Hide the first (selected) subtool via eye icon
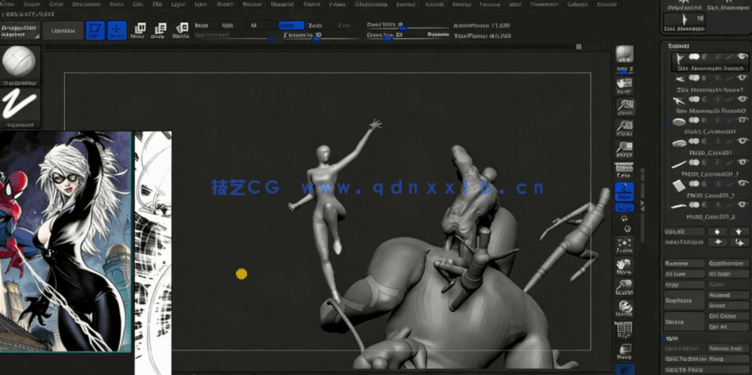Viewport: 752px width, 375px height. (742, 57)
